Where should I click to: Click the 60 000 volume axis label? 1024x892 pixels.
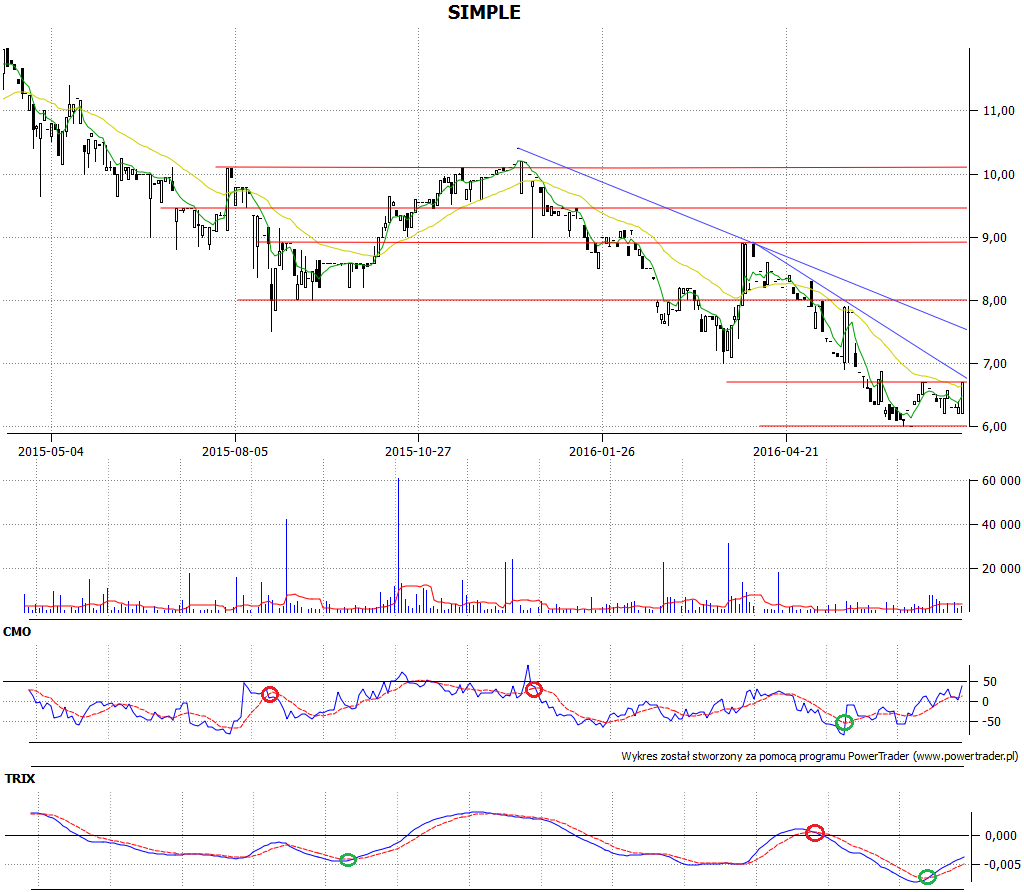pos(1001,481)
